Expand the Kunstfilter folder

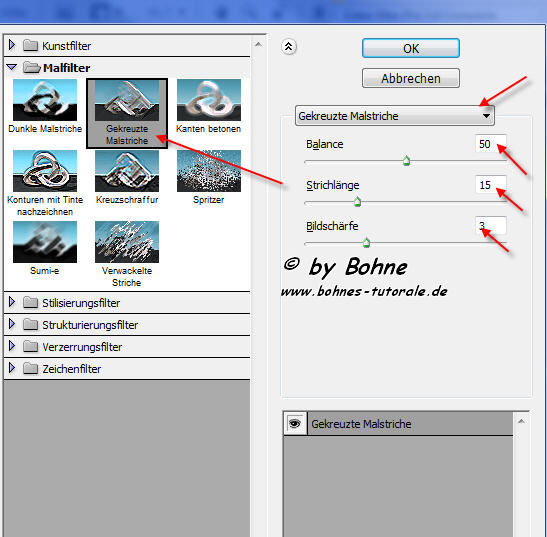(x=12, y=45)
